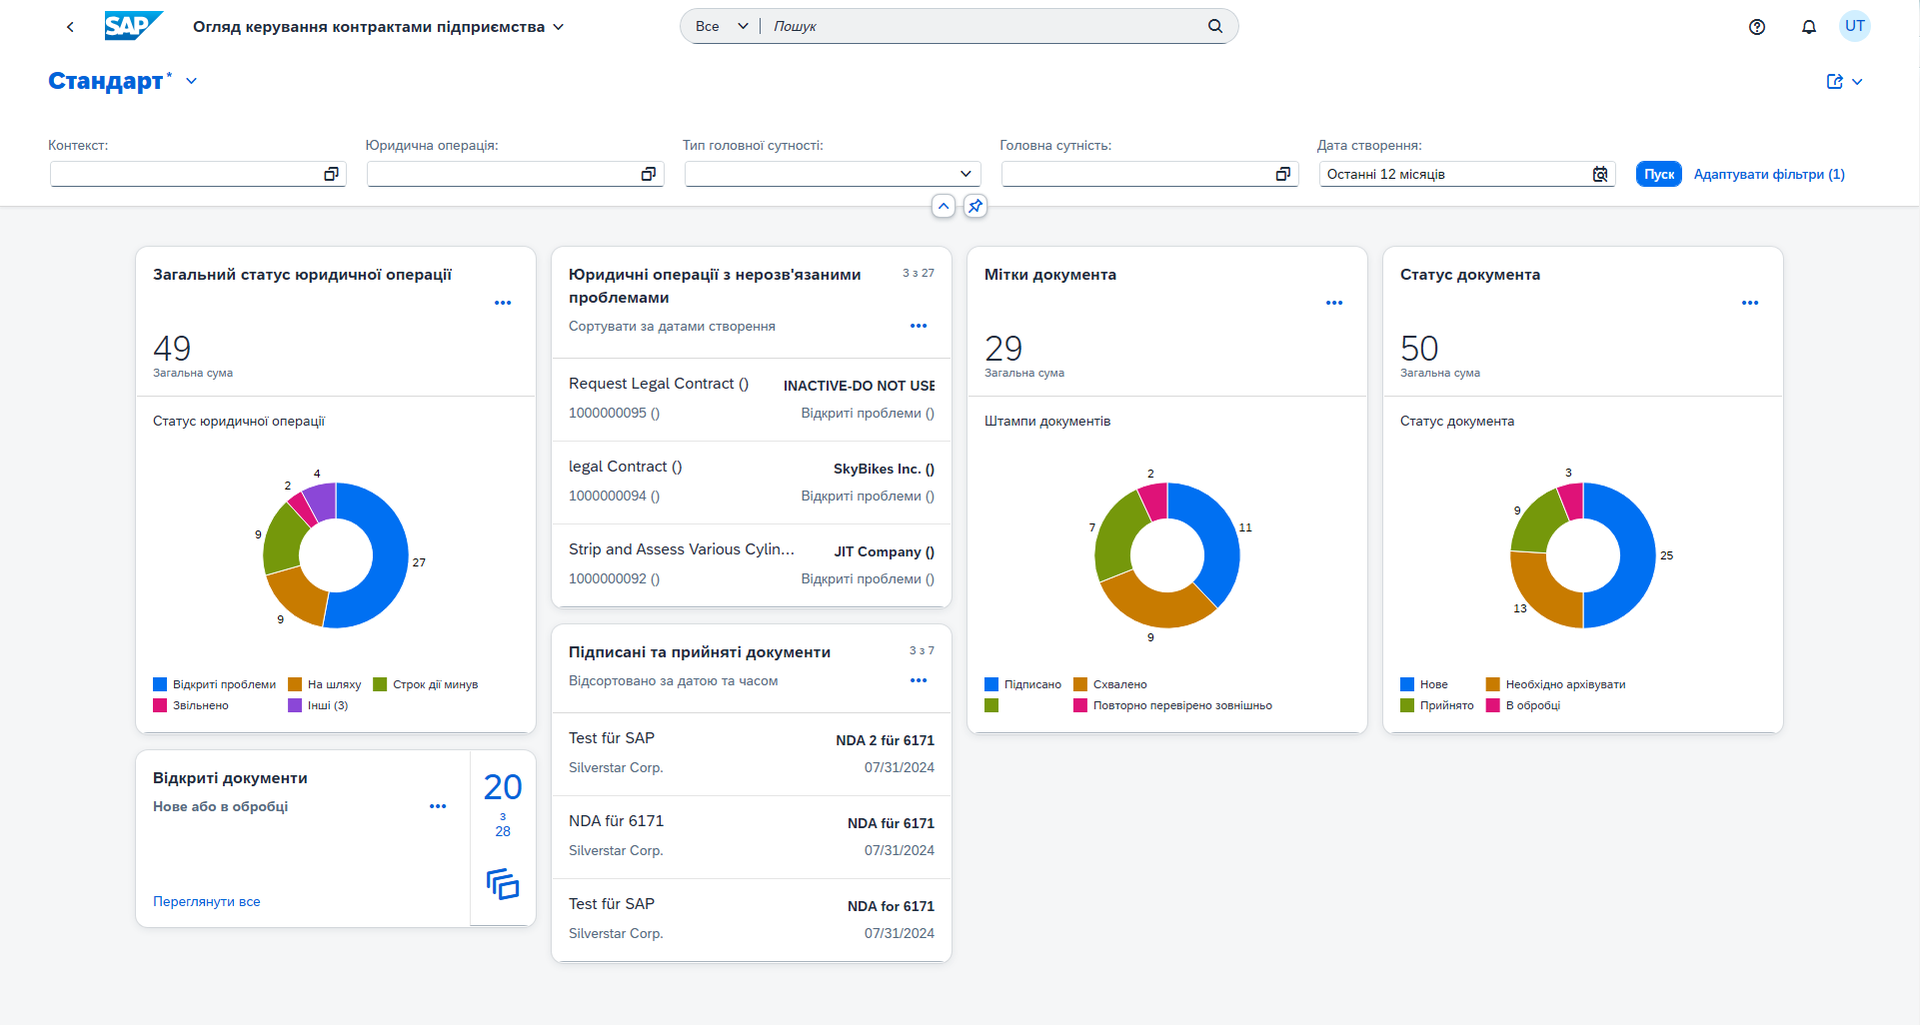
Task: Open the Все search scope dropdown
Action: [721, 26]
